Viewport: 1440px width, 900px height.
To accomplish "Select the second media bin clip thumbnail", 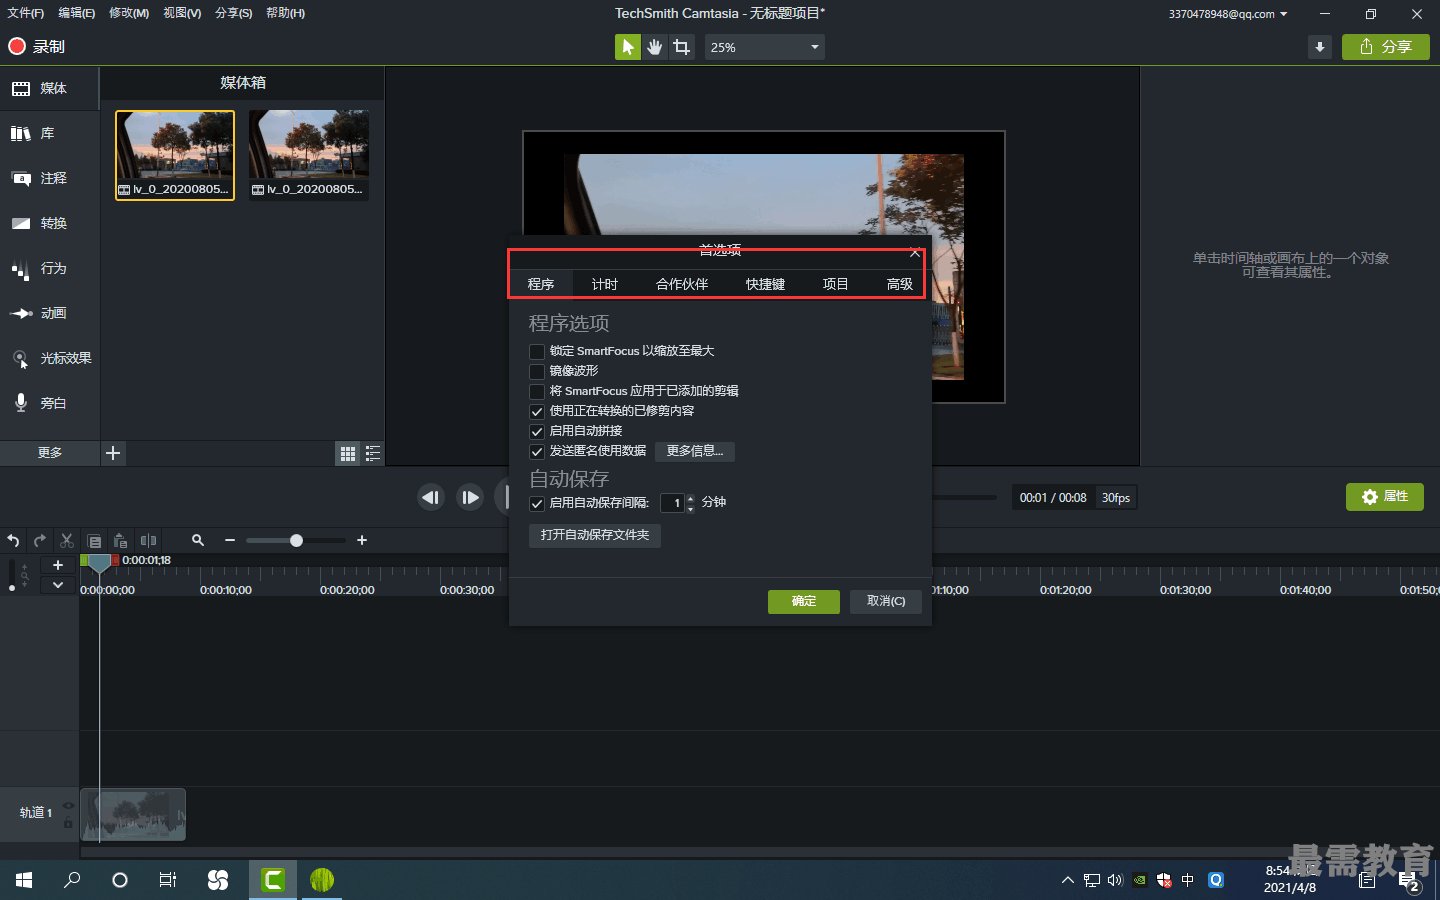I will (309, 155).
